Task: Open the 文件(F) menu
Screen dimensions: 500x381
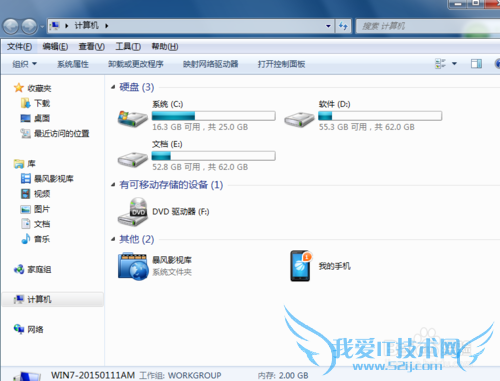Action: [x=19, y=46]
